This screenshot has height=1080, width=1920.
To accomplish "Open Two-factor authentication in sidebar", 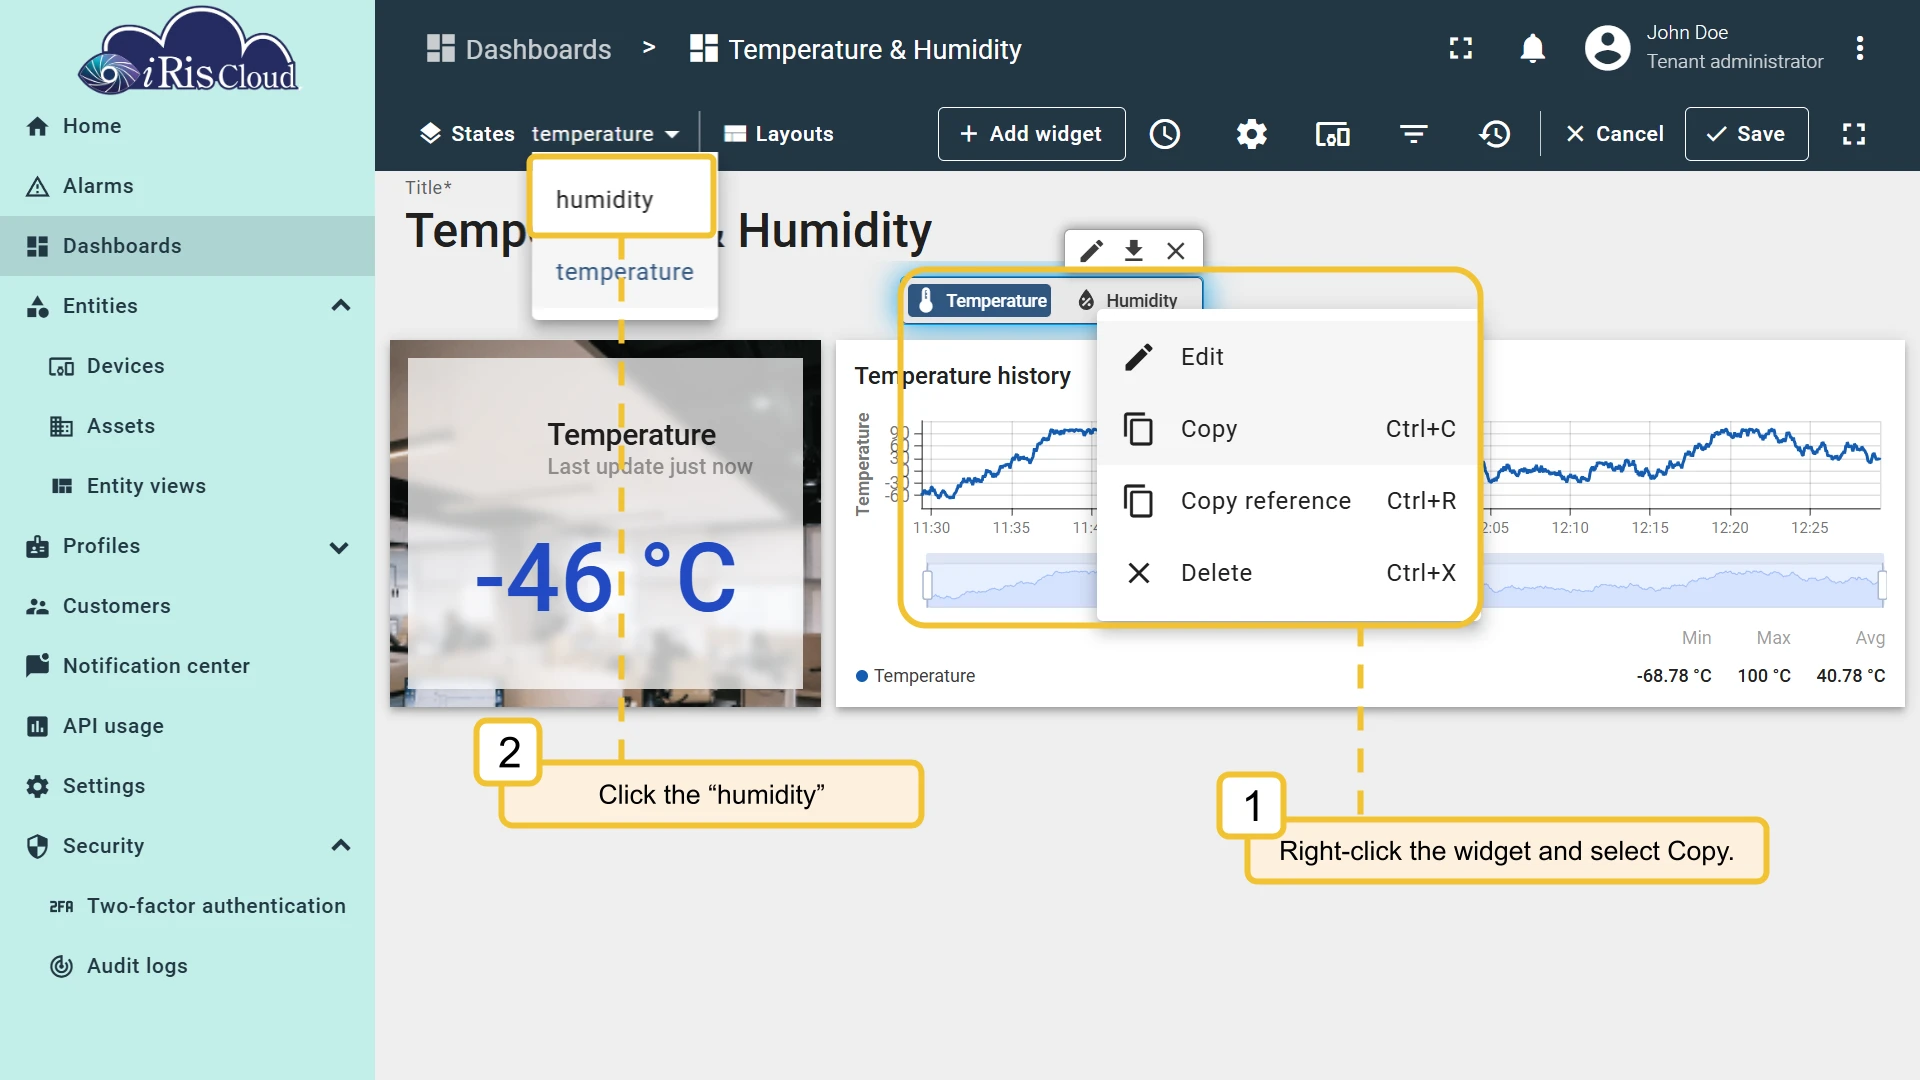I will click(187, 906).
